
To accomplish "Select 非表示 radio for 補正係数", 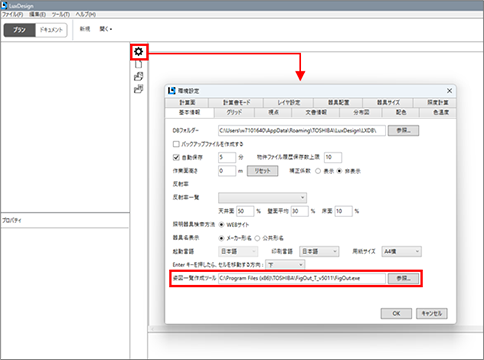I will [339, 171].
